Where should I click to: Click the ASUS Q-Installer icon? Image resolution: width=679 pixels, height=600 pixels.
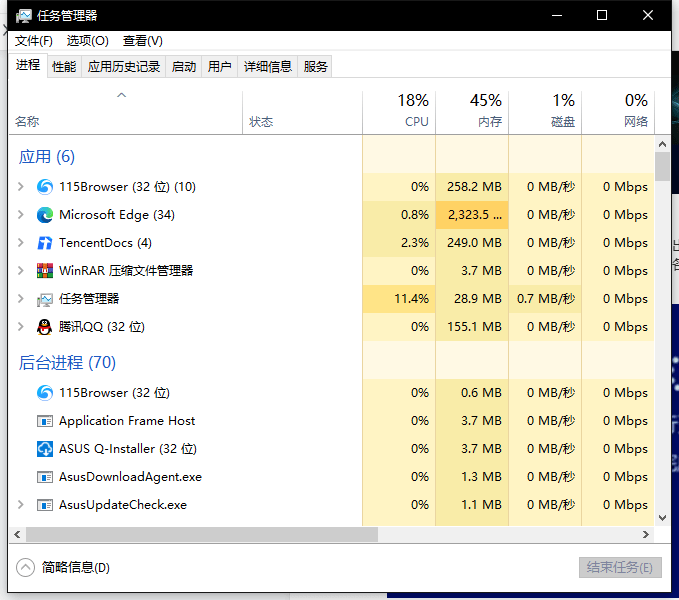[x=45, y=449]
